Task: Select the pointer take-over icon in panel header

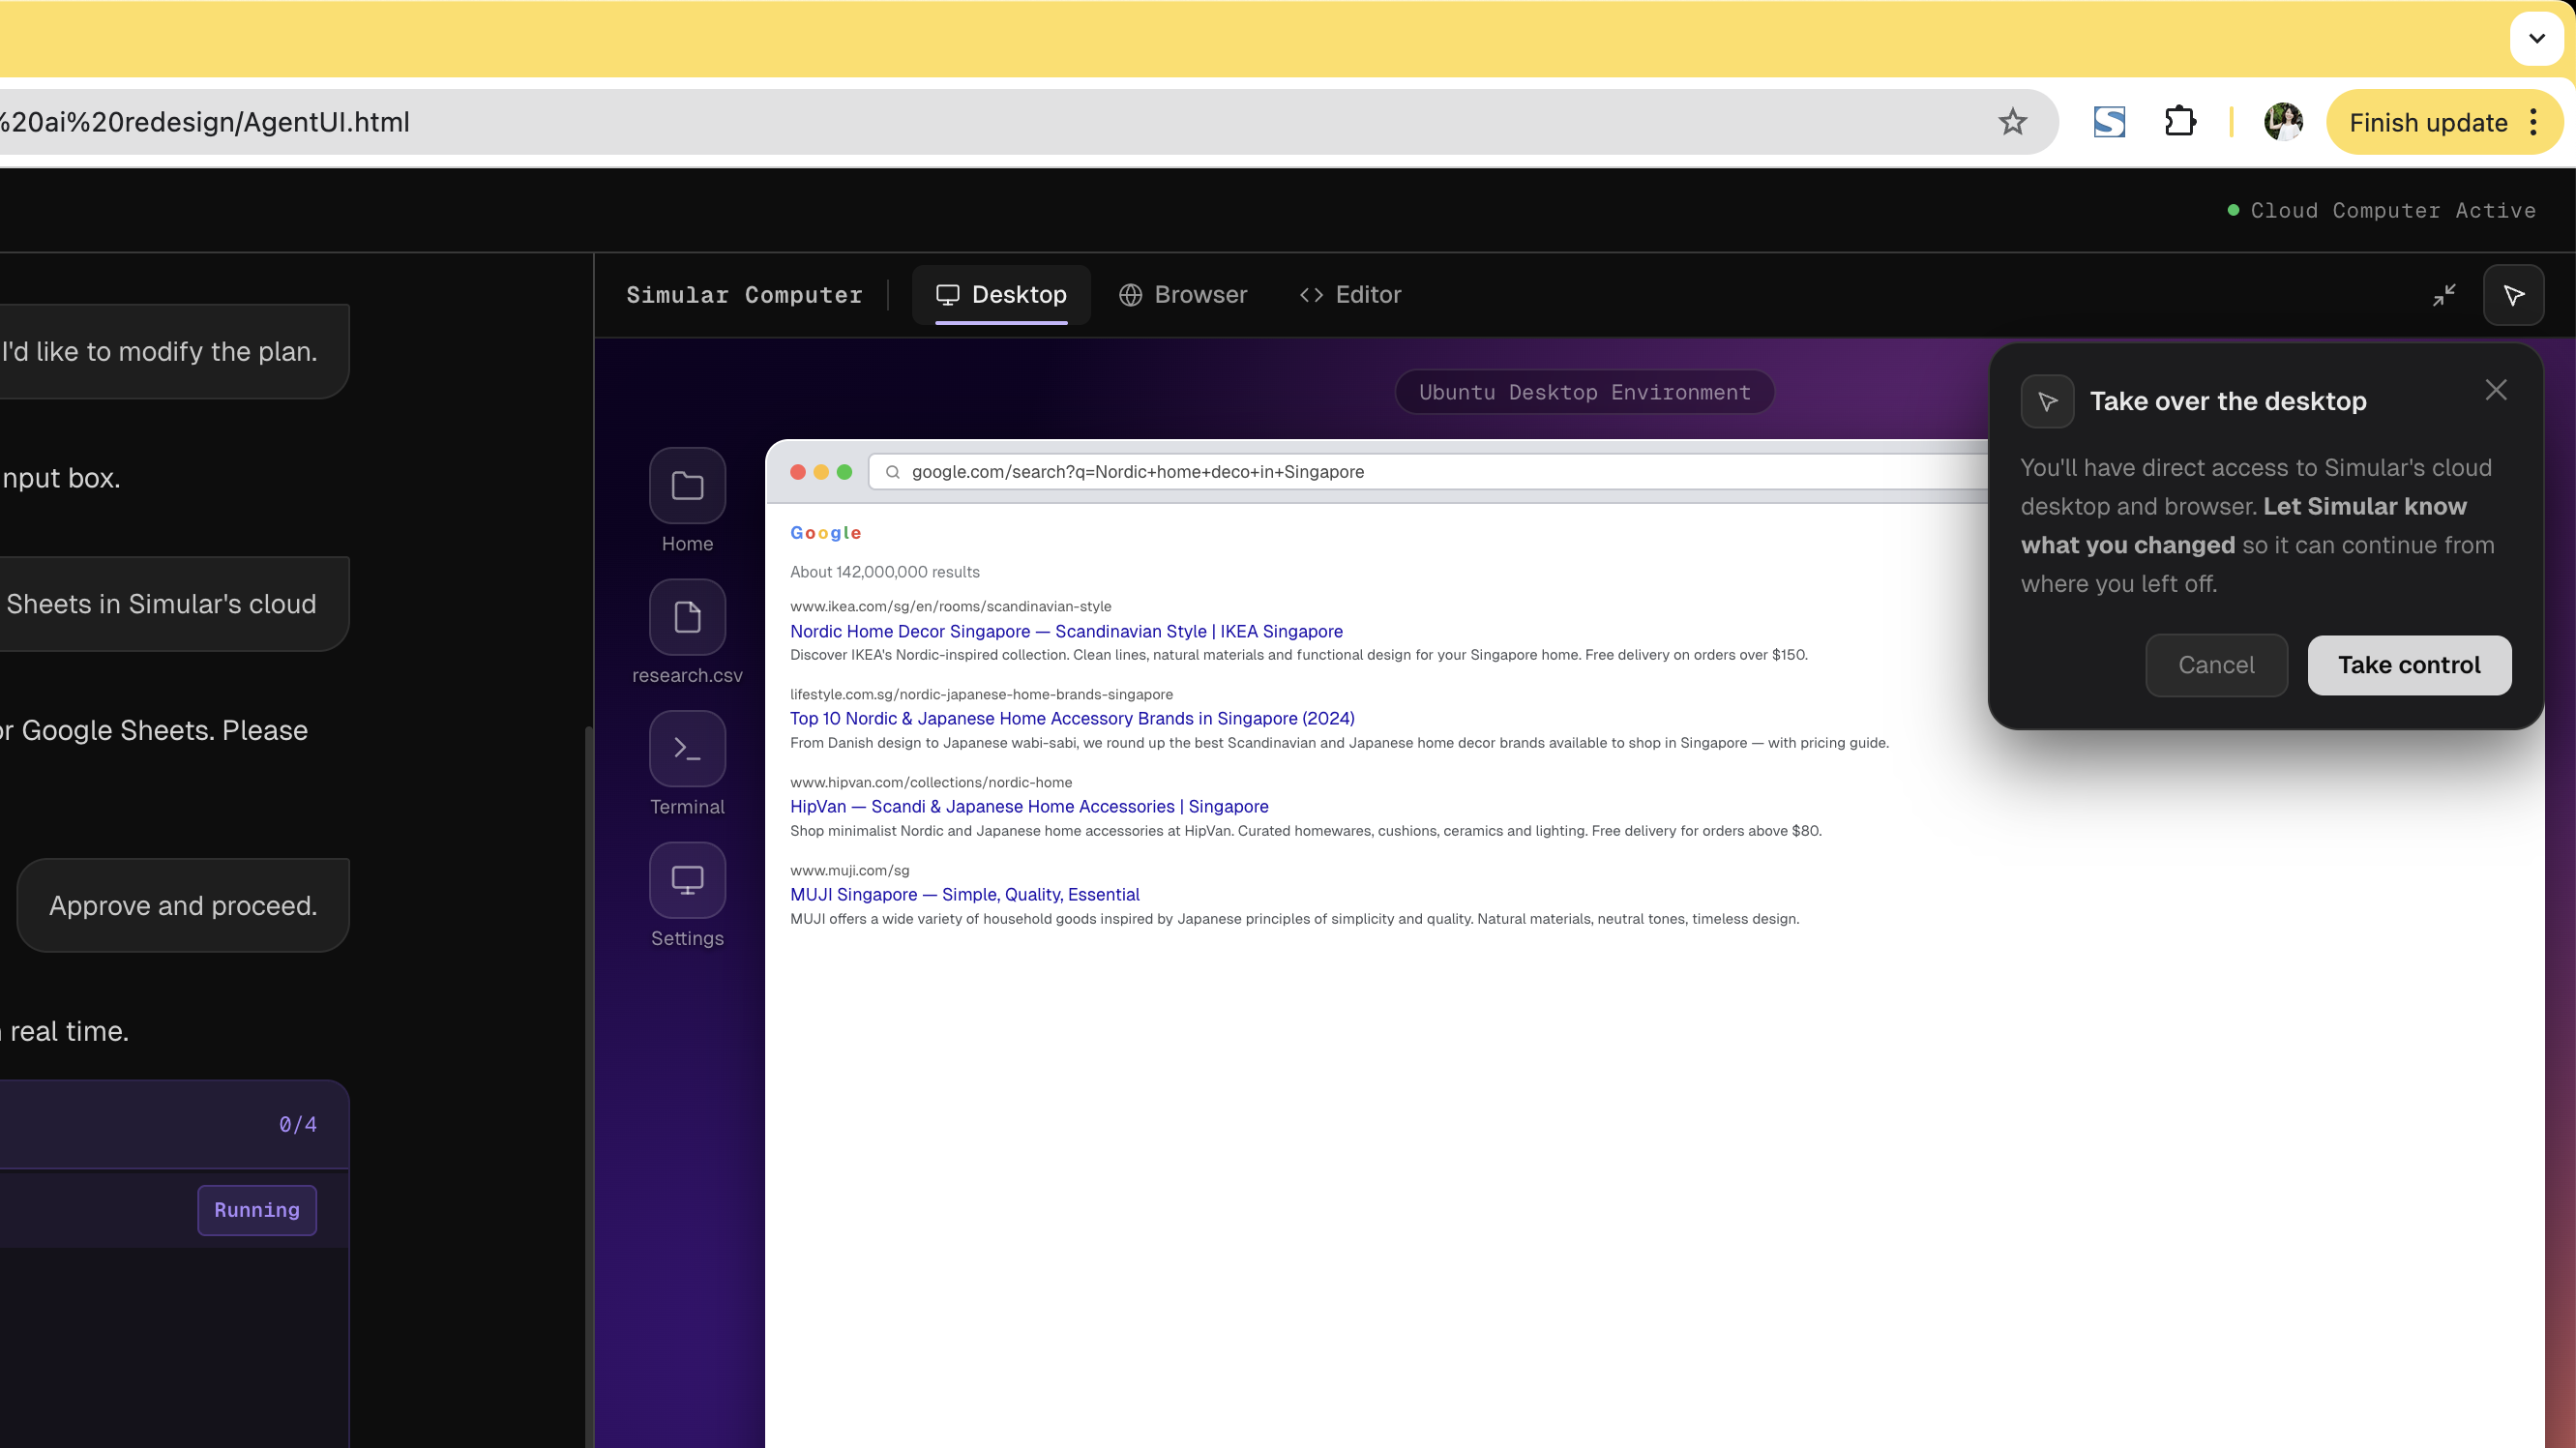Action: 2515,294
